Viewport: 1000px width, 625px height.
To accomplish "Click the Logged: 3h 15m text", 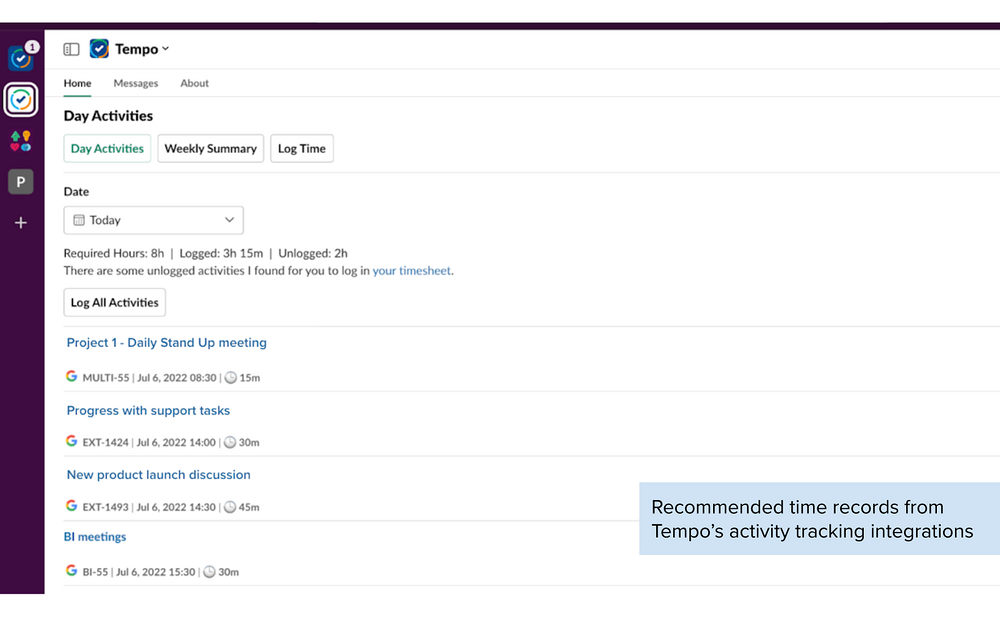I will tap(221, 253).
